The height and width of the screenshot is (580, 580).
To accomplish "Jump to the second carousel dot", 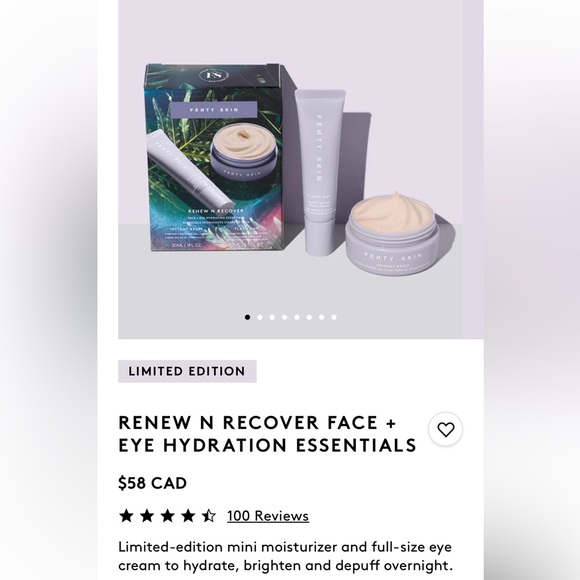I will [260, 317].
